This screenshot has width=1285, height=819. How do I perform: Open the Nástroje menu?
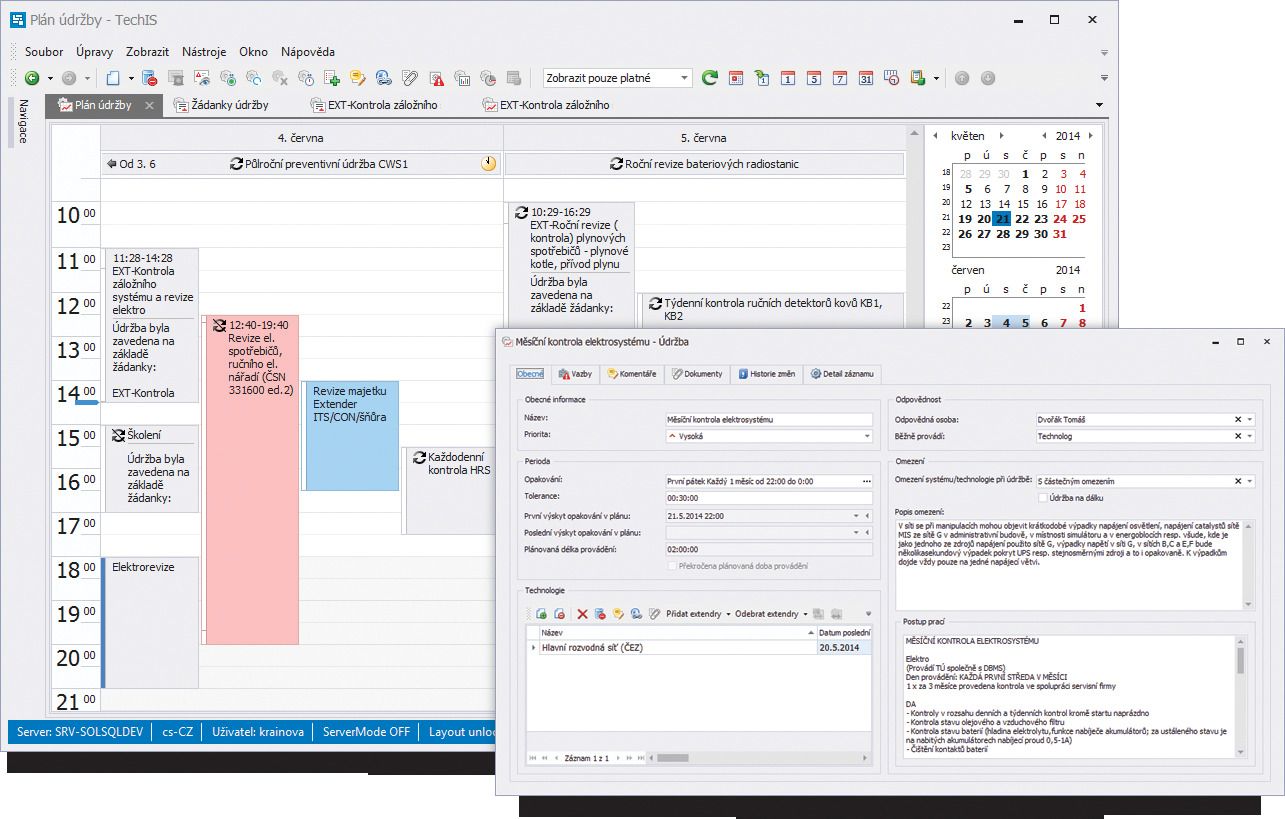pyautogui.click(x=204, y=51)
